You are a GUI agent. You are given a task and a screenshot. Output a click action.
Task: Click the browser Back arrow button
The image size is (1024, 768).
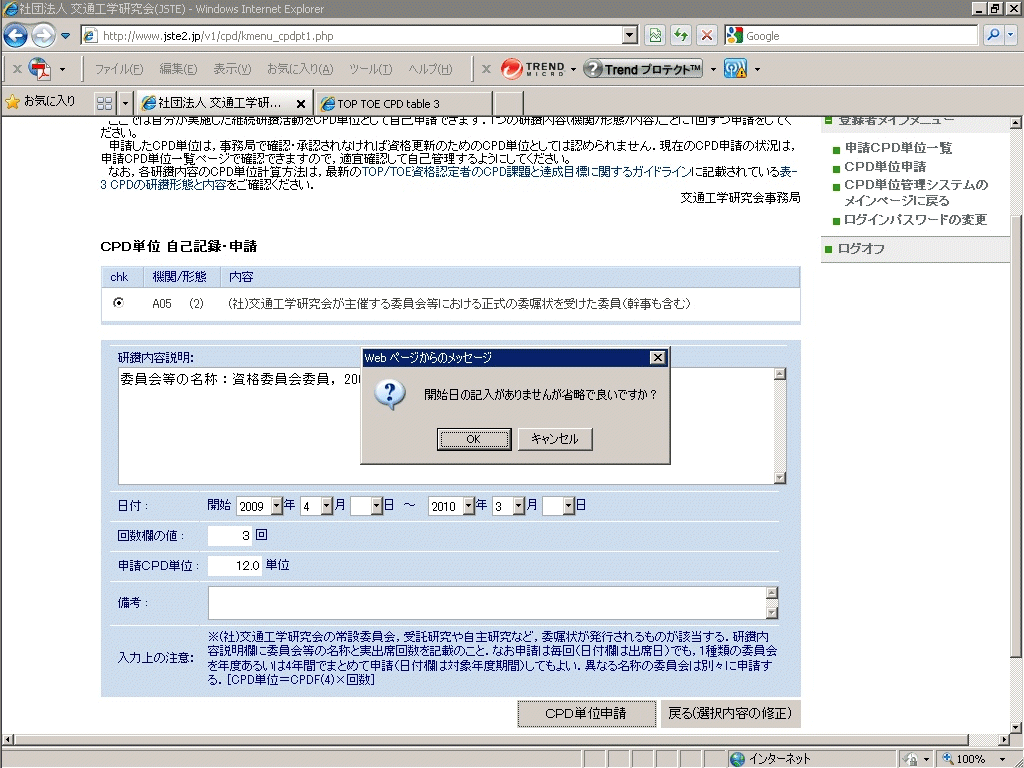(x=16, y=35)
